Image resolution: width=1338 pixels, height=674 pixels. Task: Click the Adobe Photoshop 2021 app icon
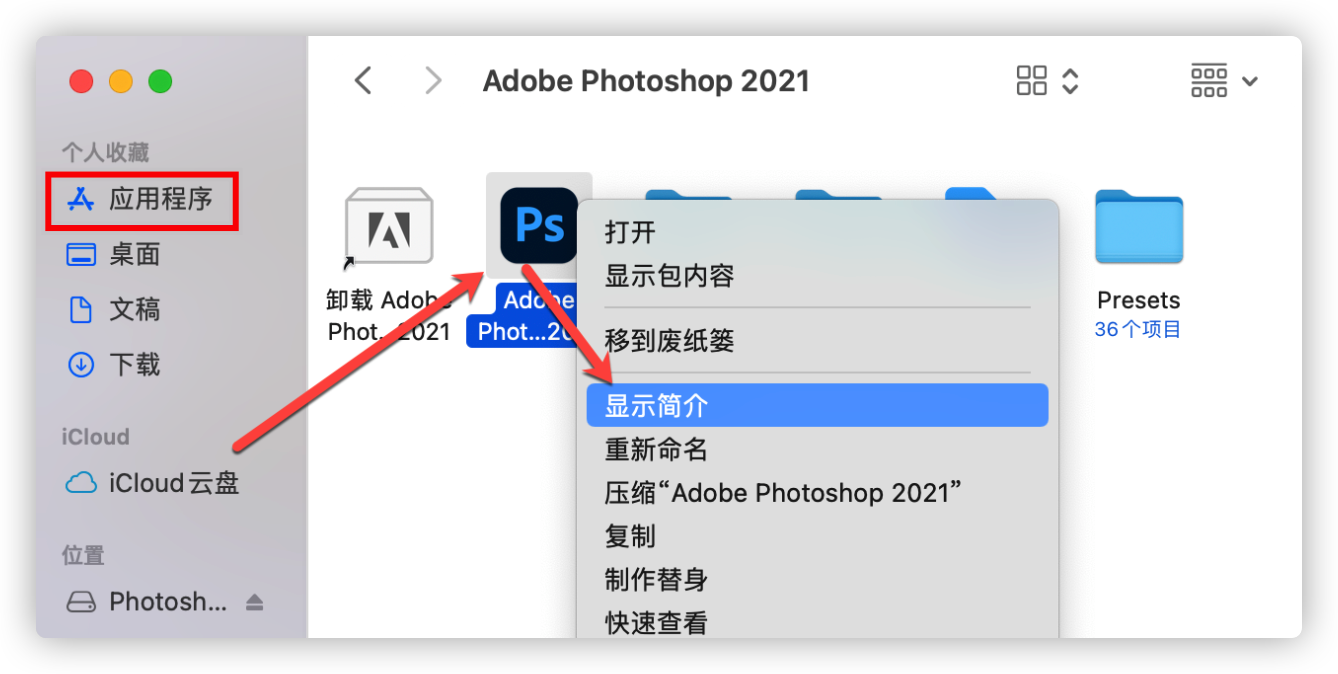coord(539,227)
